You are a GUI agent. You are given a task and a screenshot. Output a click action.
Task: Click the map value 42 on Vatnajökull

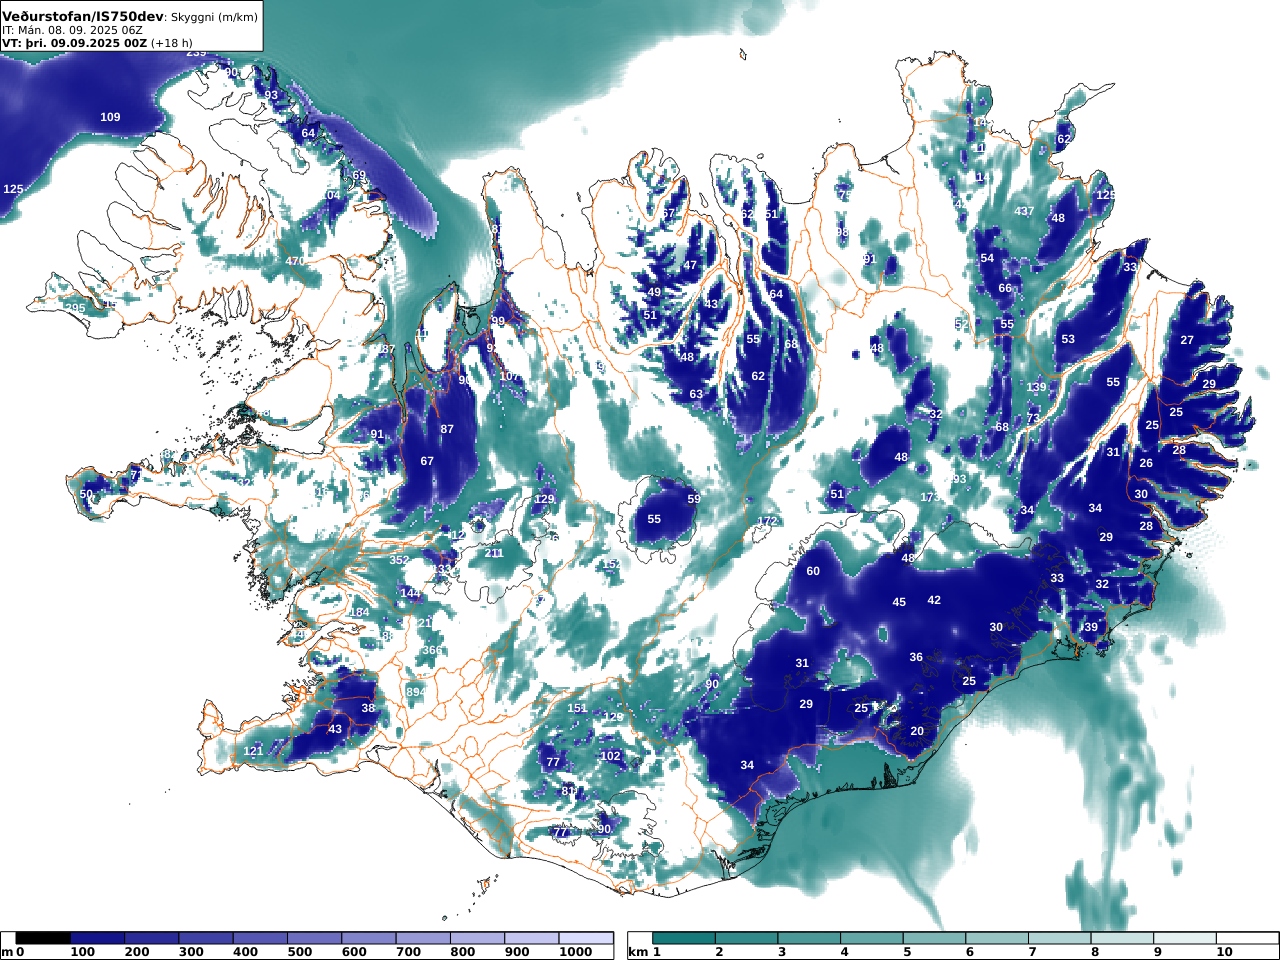[x=934, y=600]
